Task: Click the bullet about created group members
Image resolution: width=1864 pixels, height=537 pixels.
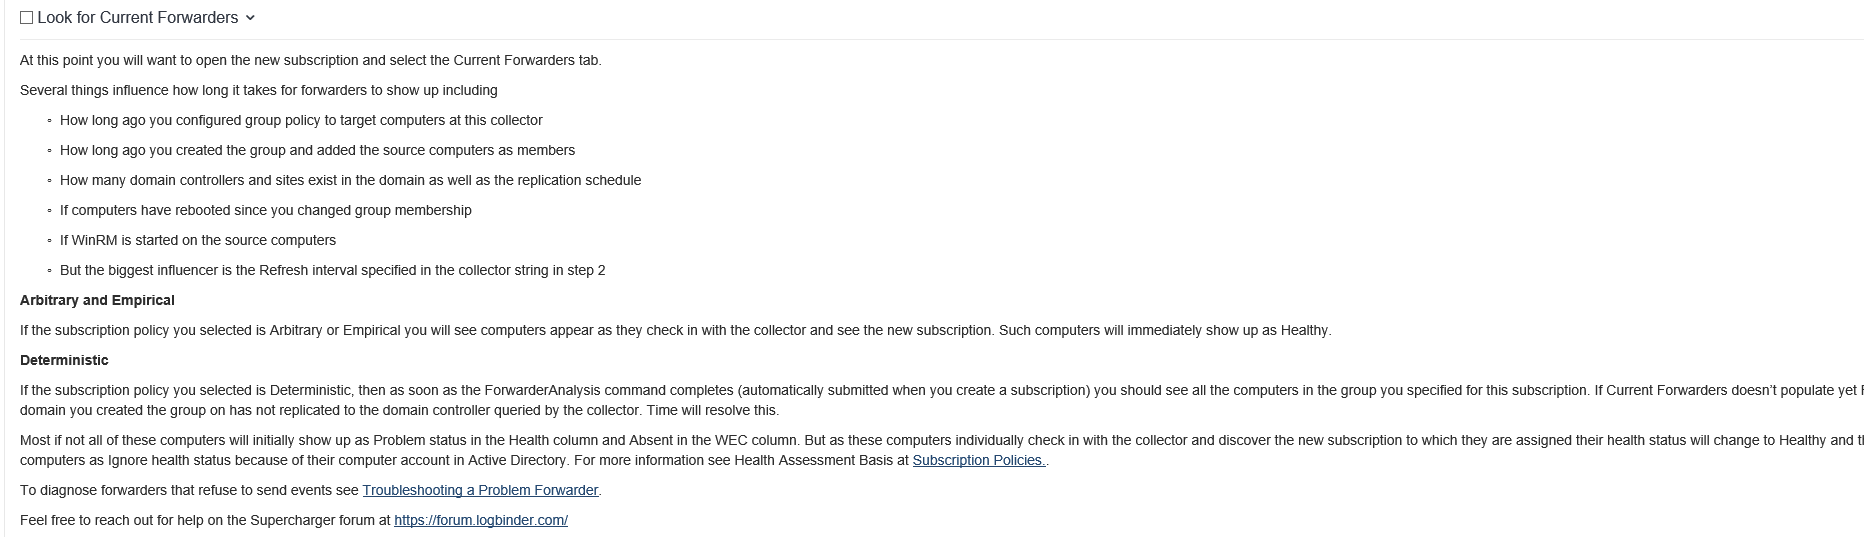Action: click(x=317, y=151)
